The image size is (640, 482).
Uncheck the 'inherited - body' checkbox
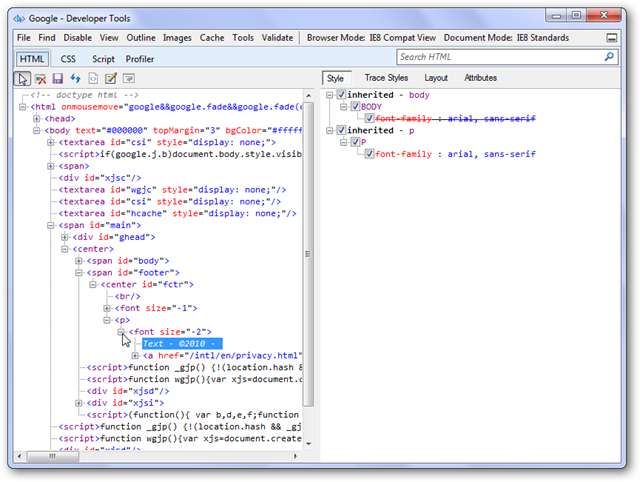click(342, 95)
